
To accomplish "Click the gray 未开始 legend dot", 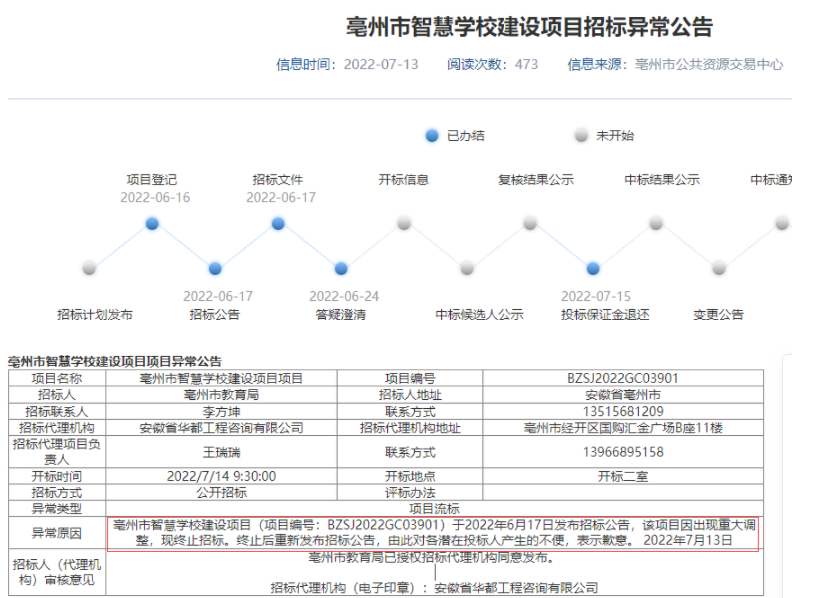I will point(582,135).
